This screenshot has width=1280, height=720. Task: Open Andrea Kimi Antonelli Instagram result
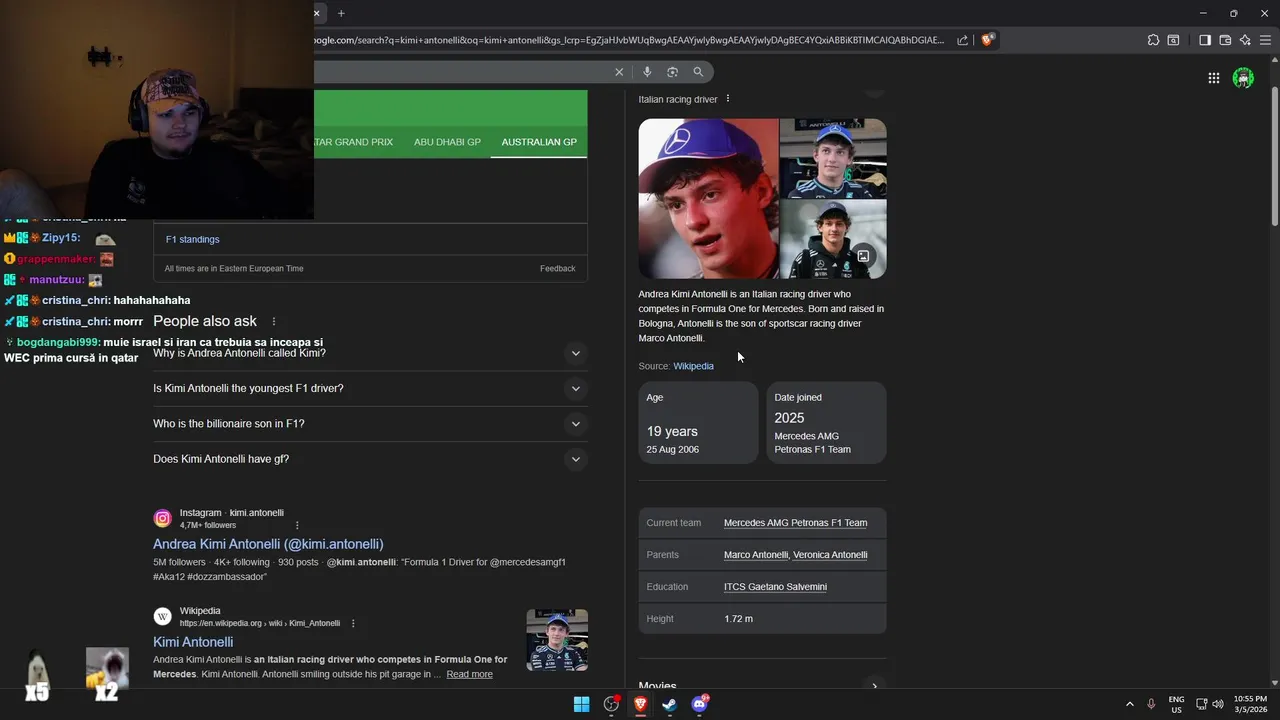click(268, 544)
